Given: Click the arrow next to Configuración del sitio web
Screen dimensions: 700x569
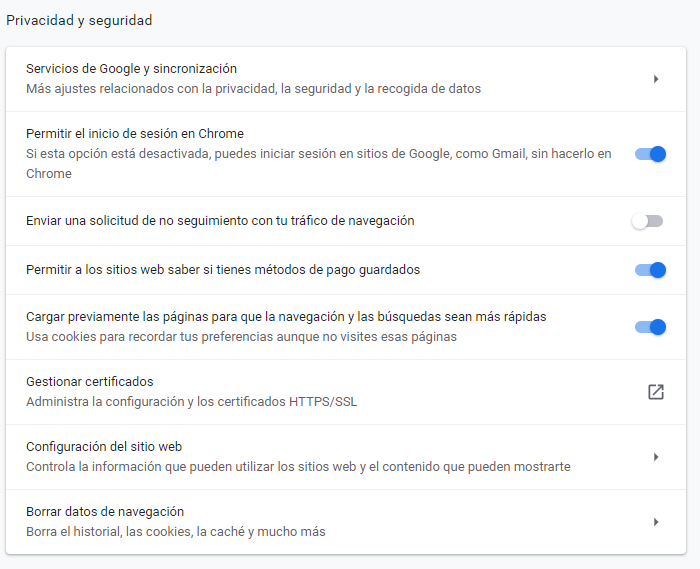Looking at the screenshot, I should click(x=656, y=457).
